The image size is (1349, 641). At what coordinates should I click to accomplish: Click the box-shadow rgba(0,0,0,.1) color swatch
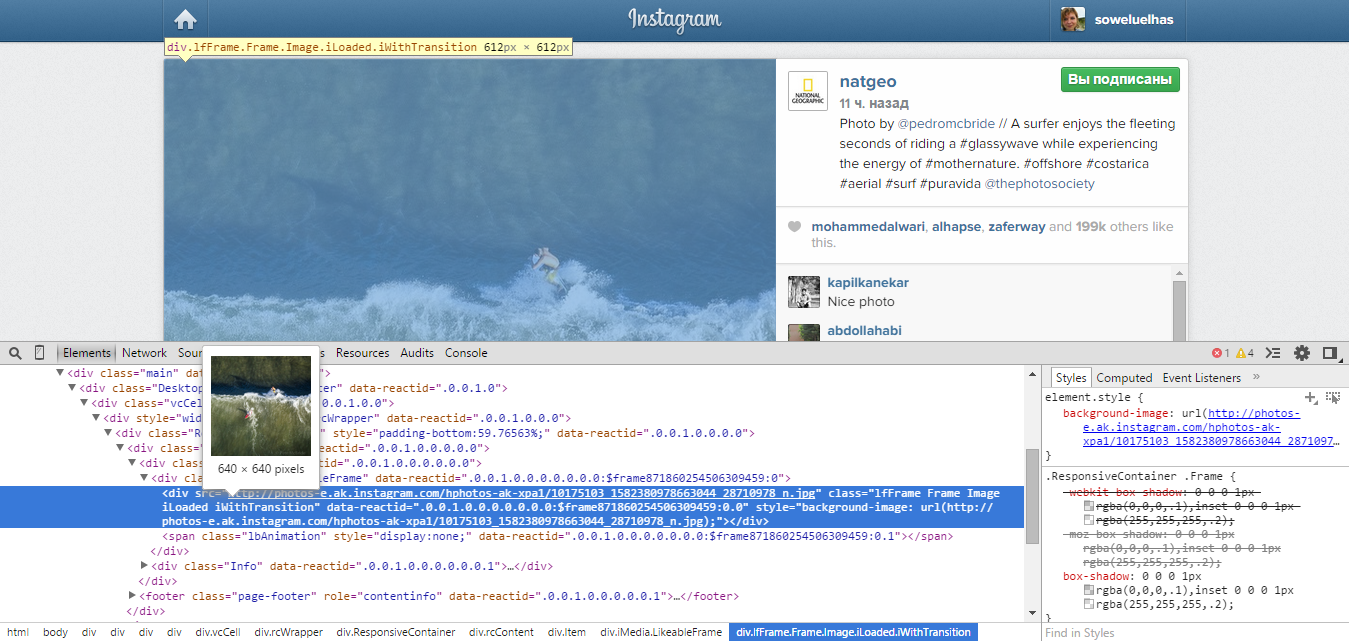1089,590
